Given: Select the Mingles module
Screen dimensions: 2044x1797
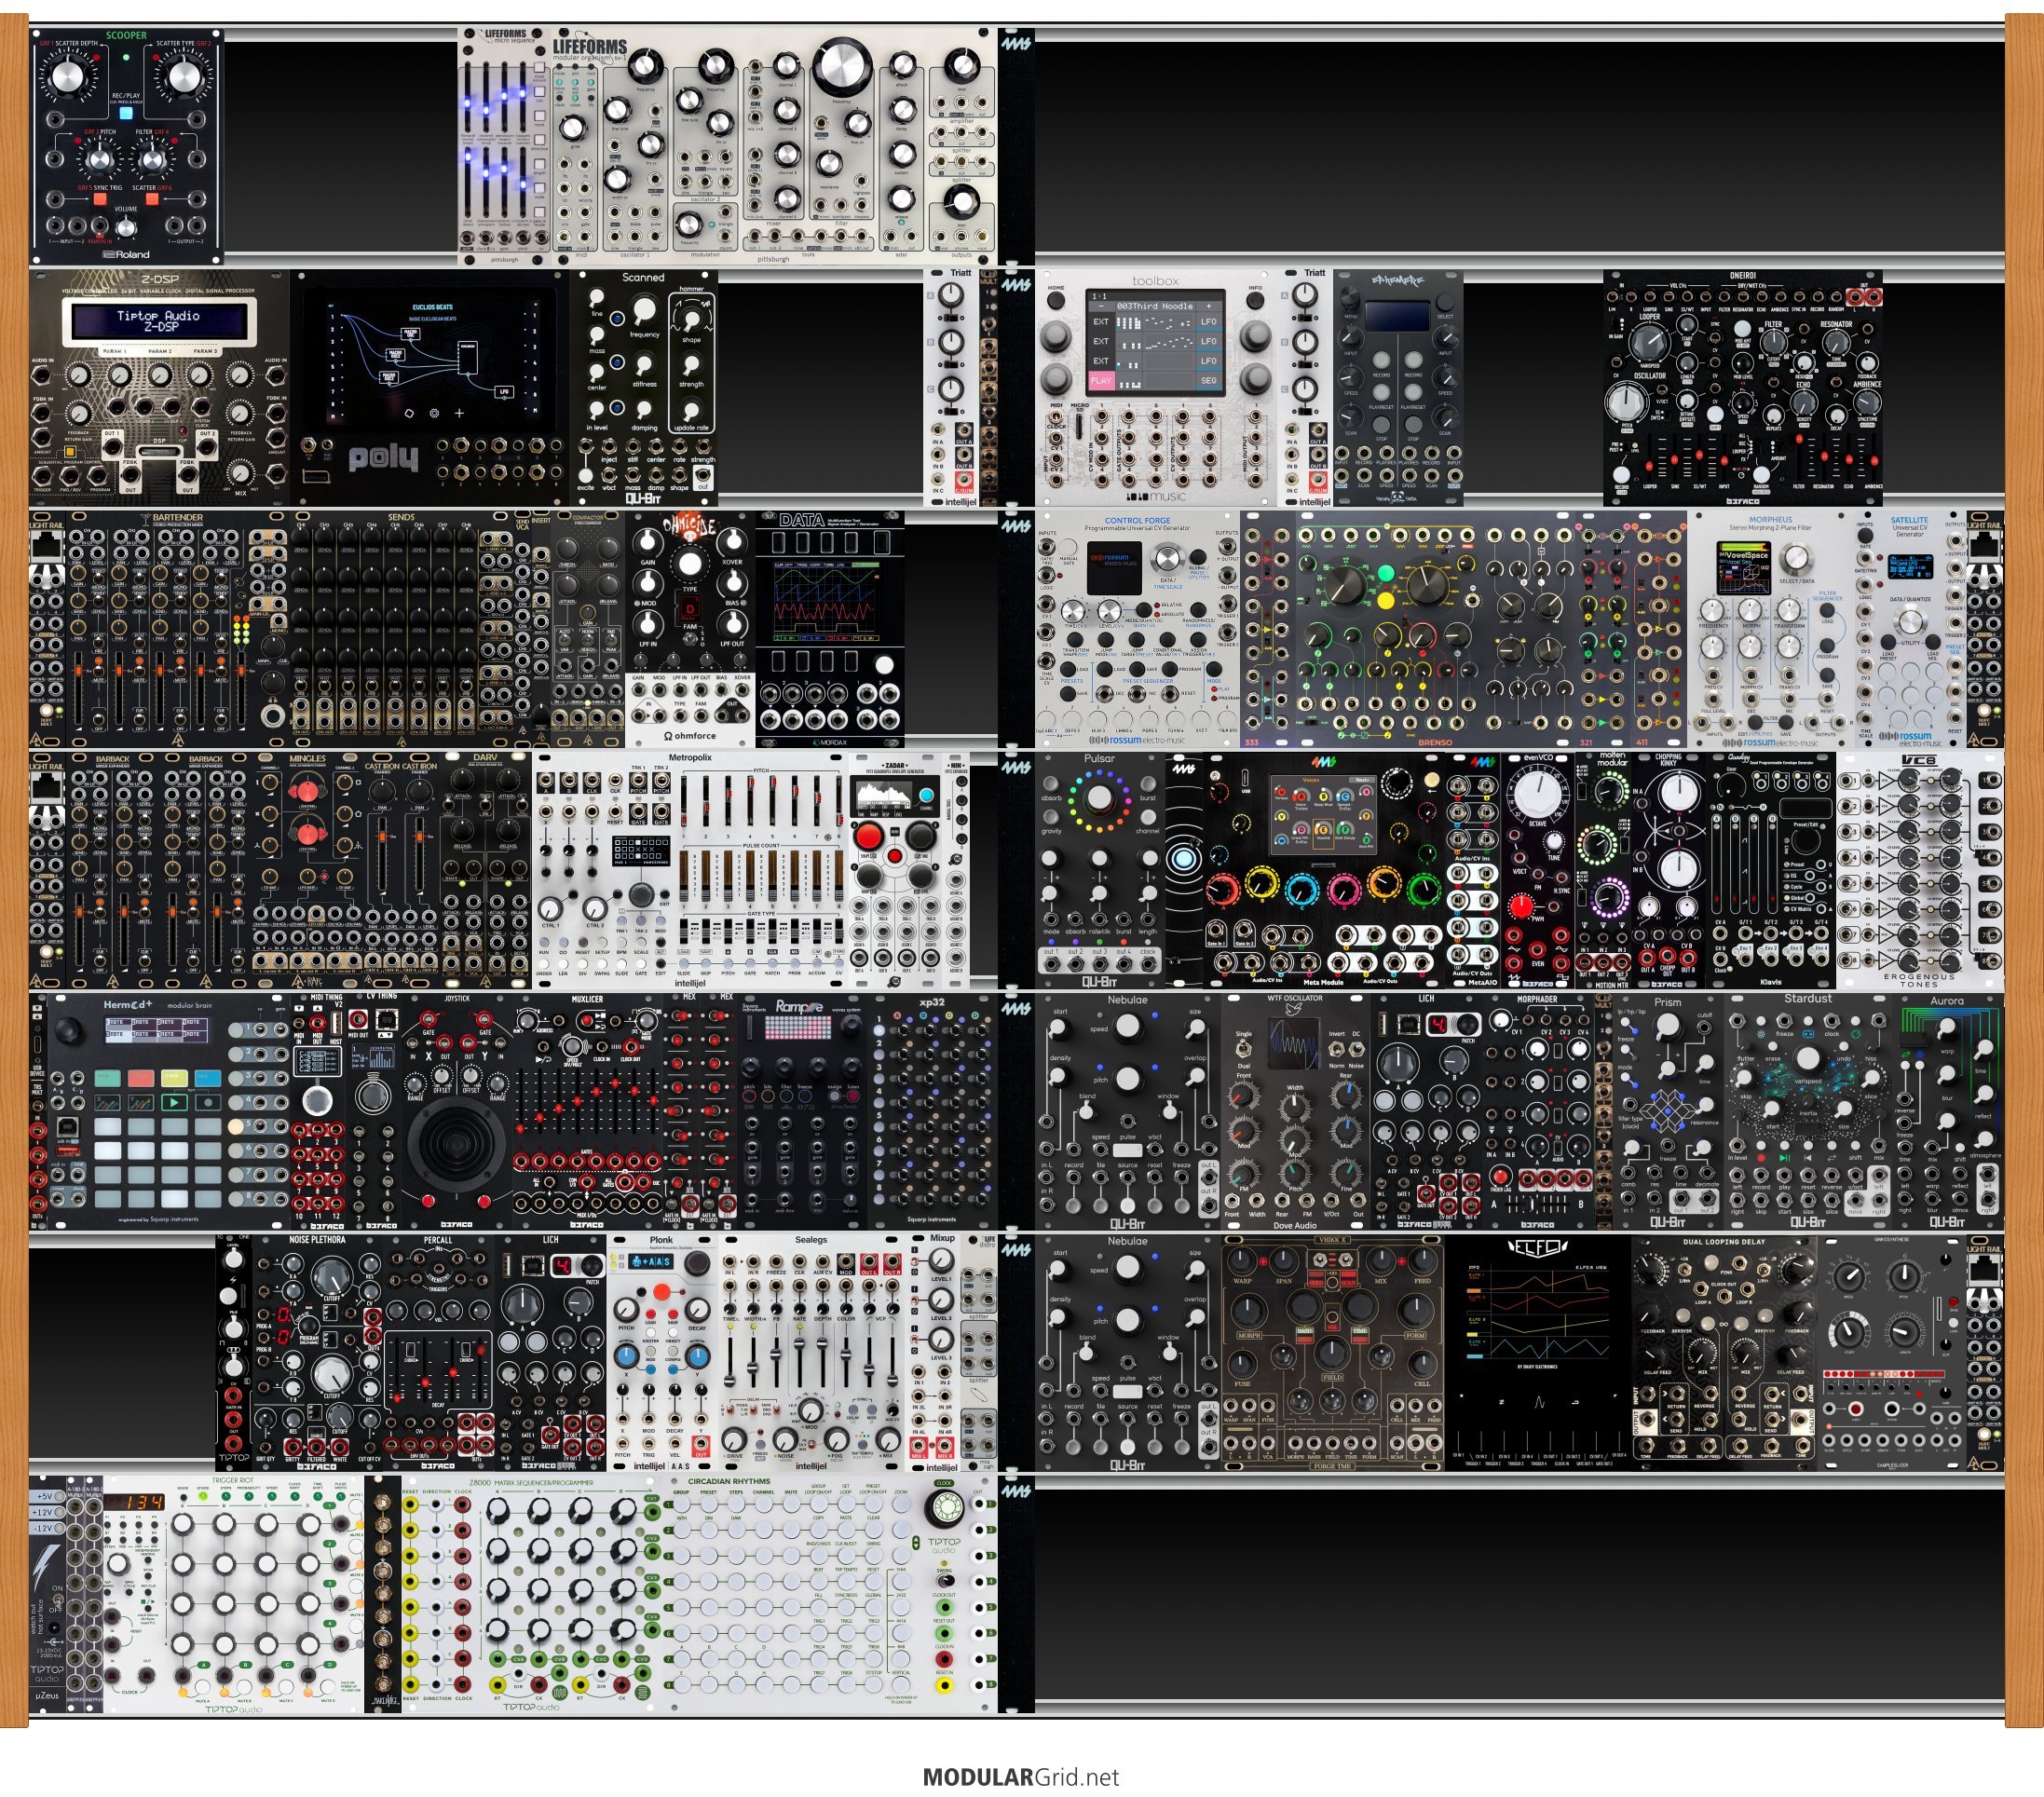Looking at the screenshot, I should 307,871.
